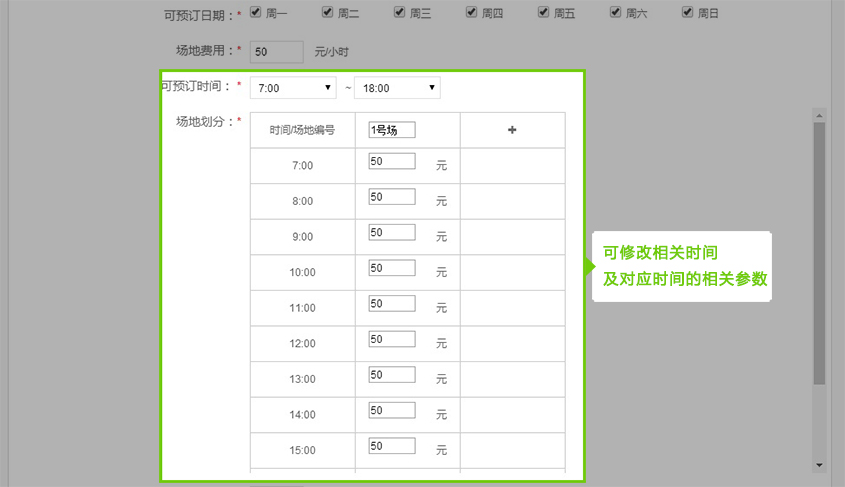Click the scrollbar down arrow

[819, 465]
